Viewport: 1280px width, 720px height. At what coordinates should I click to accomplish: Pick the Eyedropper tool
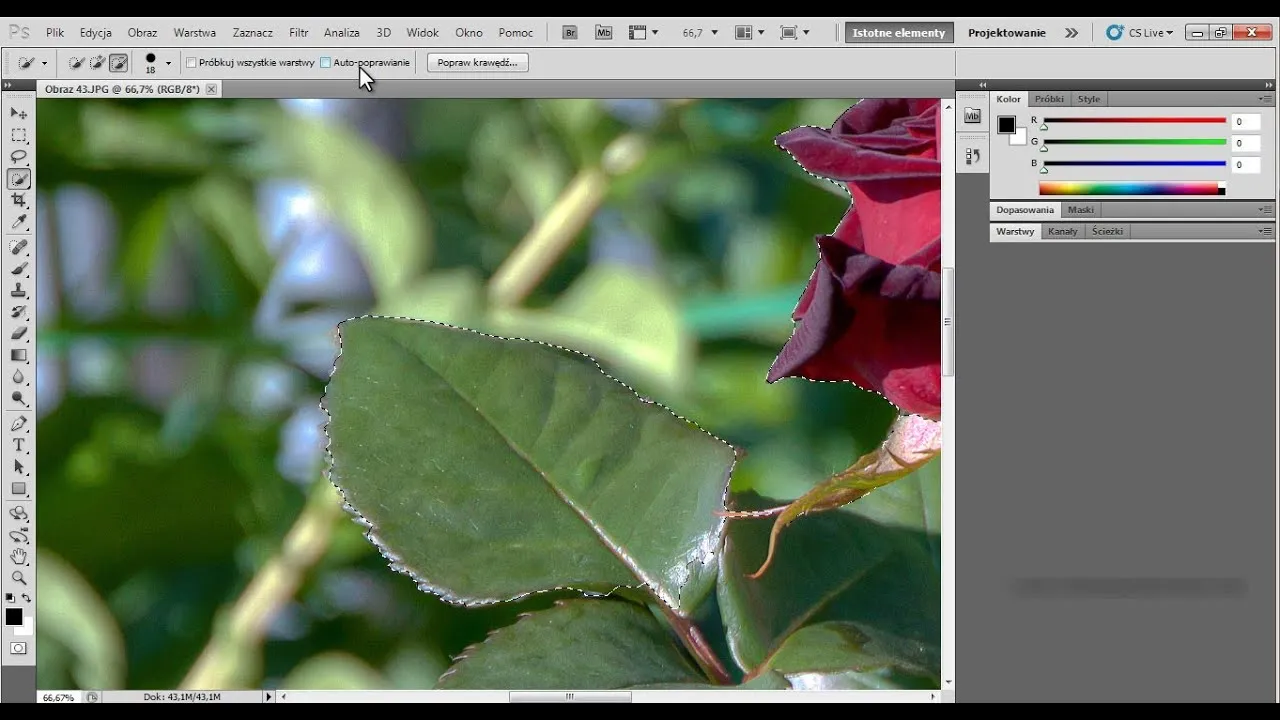tap(19, 223)
